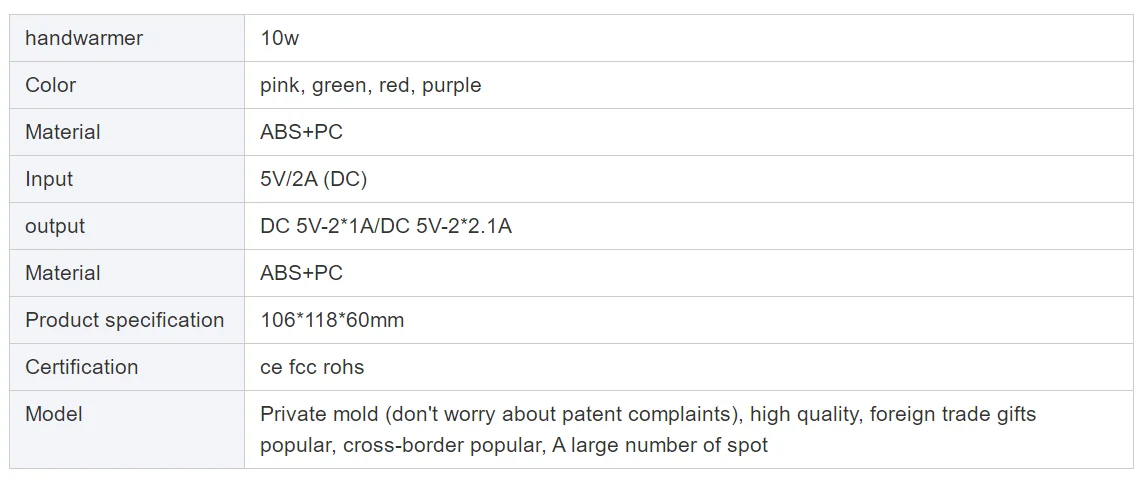The height and width of the screenshot is (479, 1145).
Task: Click the output row label
Action: 55,226
